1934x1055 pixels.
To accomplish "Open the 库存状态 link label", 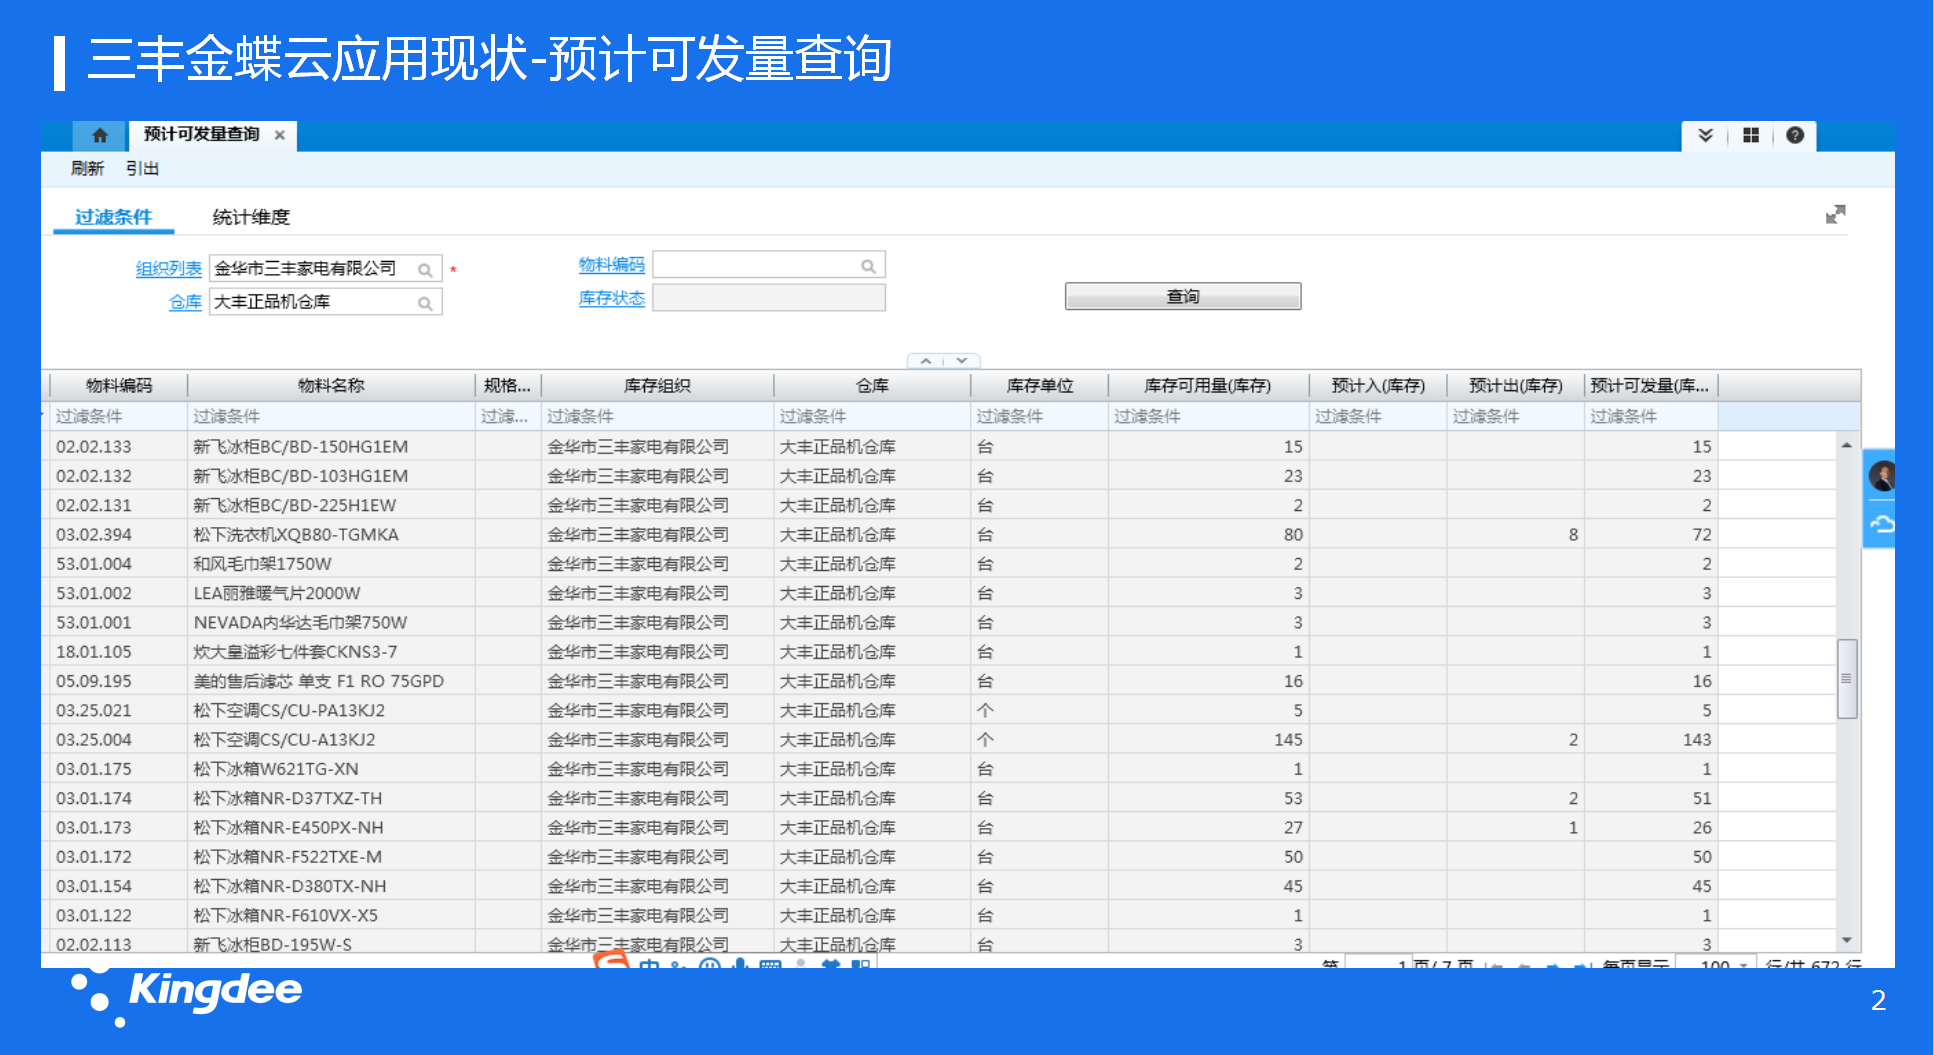I will click(611, 298).
